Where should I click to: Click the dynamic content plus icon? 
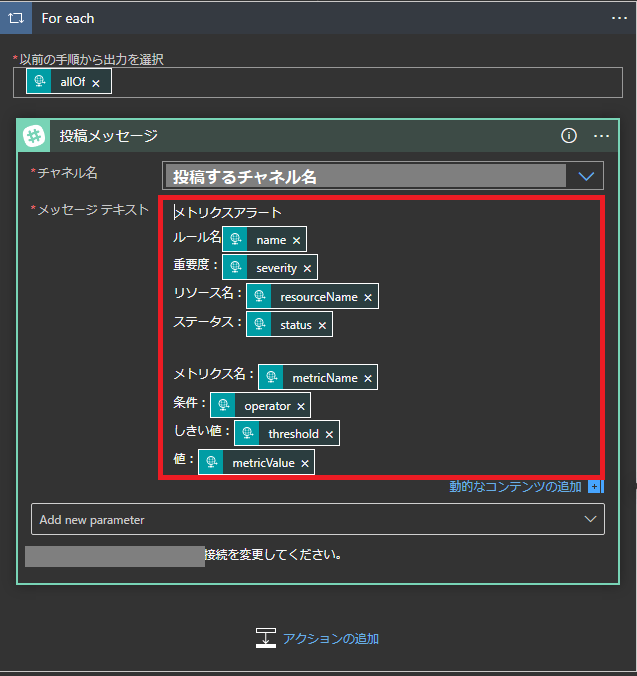(596, 487)
